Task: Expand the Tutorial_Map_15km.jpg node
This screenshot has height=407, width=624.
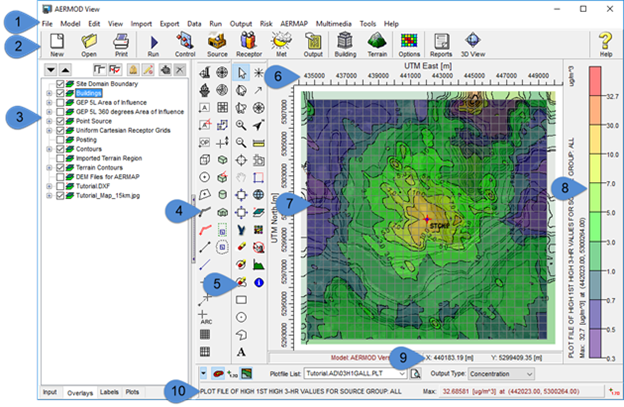Action: click(49, 195)
